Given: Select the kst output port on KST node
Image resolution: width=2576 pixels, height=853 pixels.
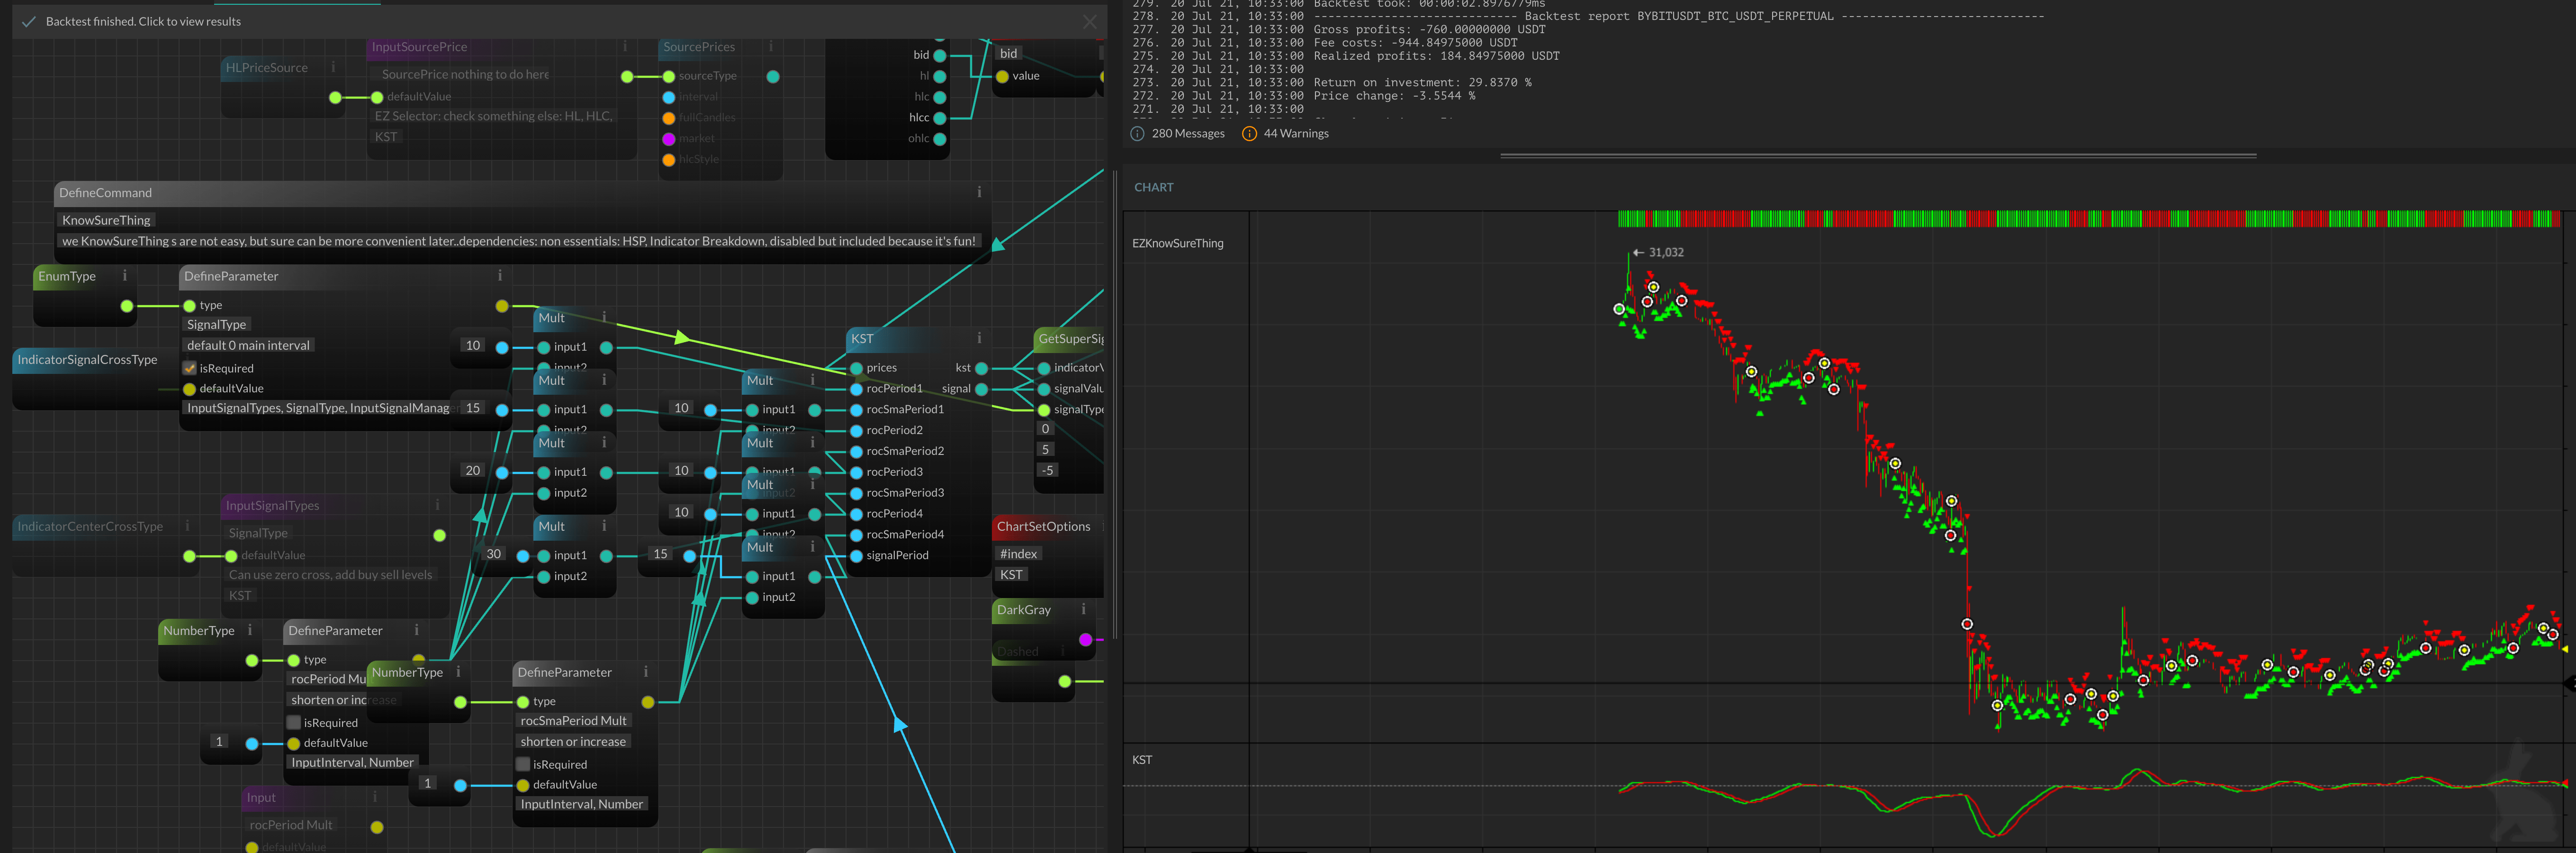Looking at the screenshot, I should 981,368.
